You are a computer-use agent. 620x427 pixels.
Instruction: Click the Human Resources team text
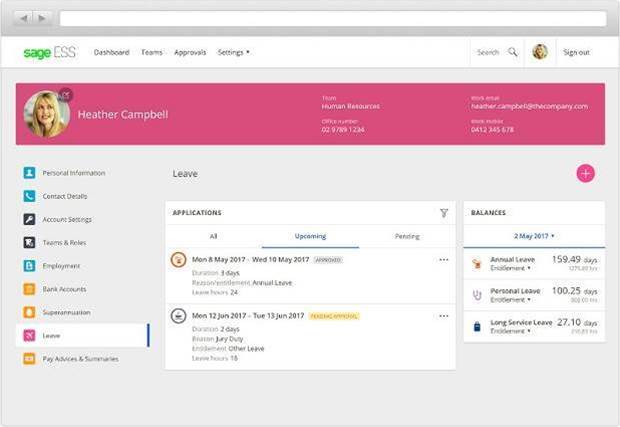350,106
